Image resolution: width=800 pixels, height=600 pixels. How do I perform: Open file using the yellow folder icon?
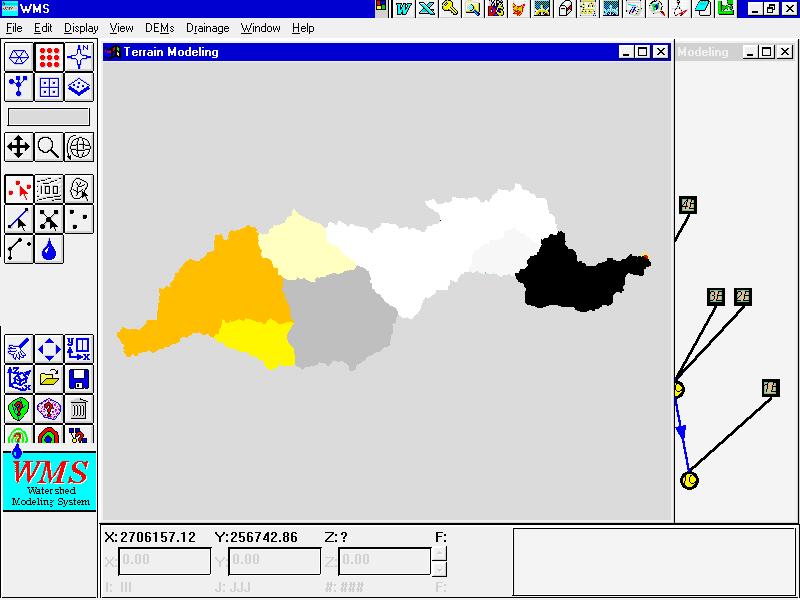pyautogui.click(x=49, y=379)
